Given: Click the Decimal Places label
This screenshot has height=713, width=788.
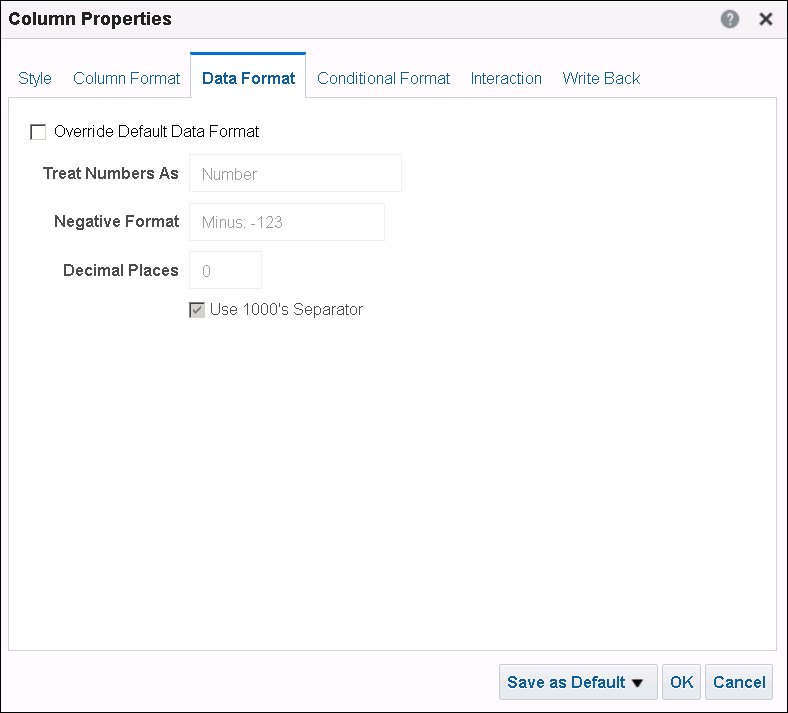Looking at the screenshot, I should pyautogui.click(x=121, y=270).
